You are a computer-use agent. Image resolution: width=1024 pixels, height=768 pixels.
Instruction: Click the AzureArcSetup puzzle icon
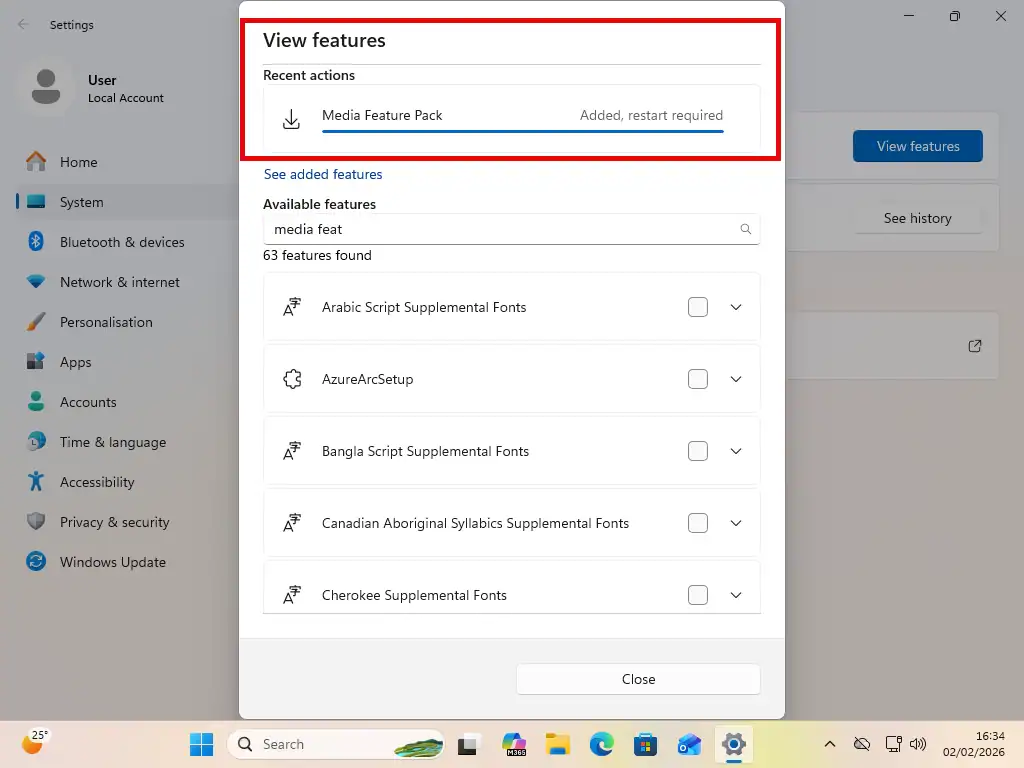(292, 379)
